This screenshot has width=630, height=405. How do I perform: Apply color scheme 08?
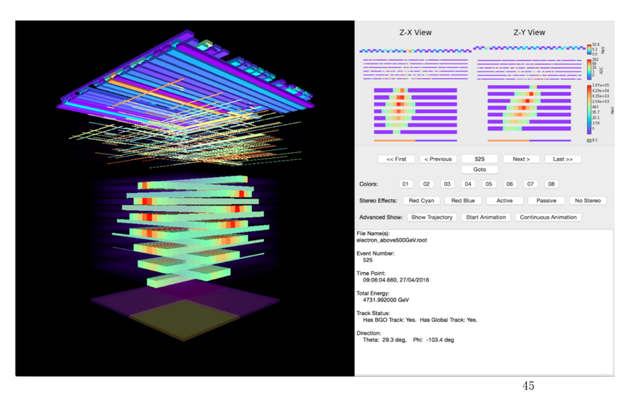551,184
